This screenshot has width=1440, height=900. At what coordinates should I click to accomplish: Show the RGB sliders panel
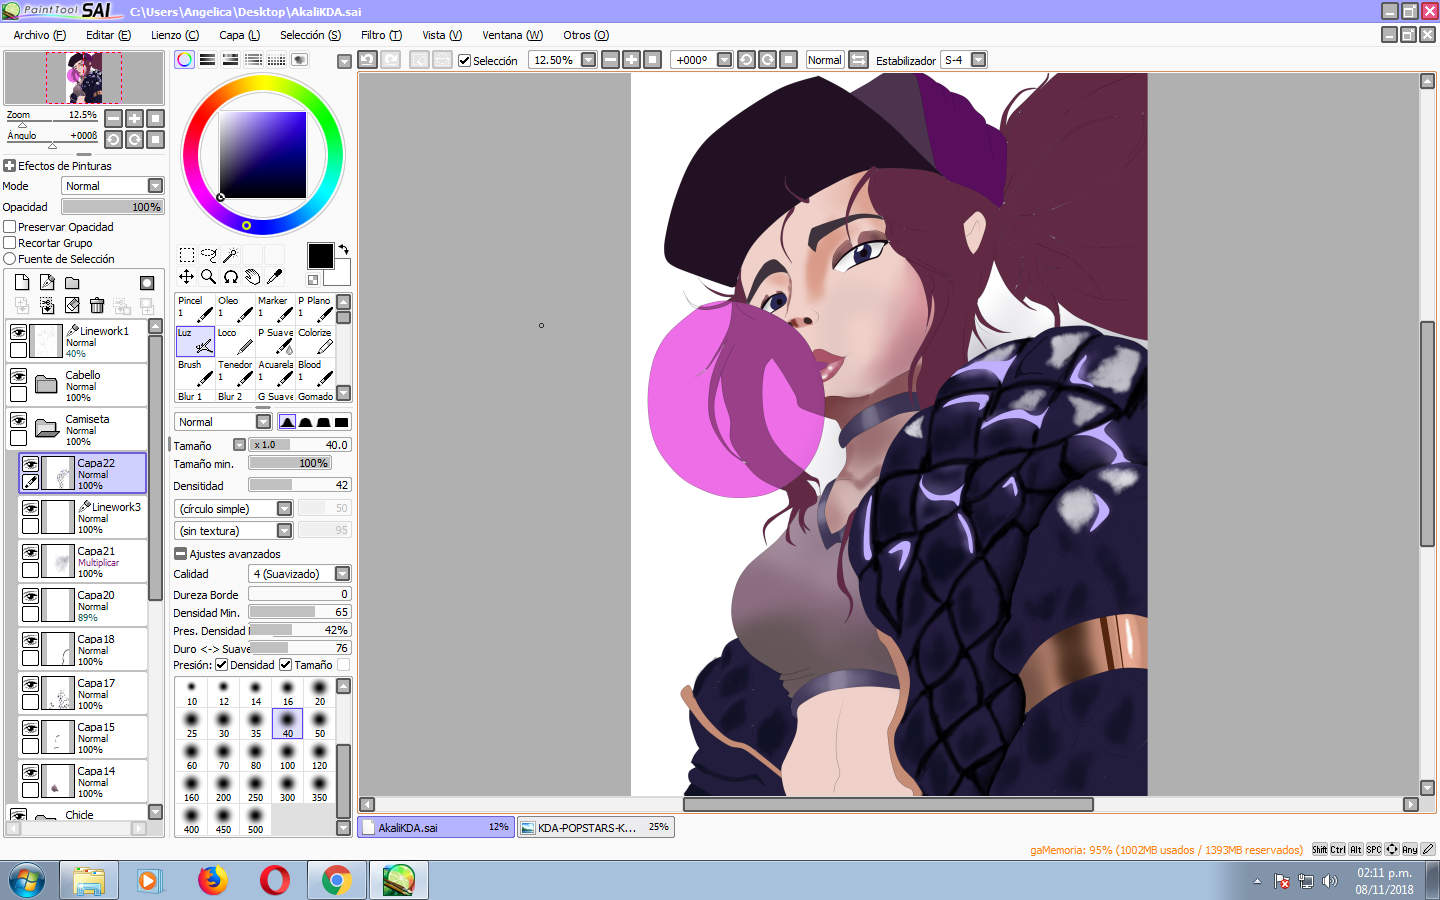point(208,60)
